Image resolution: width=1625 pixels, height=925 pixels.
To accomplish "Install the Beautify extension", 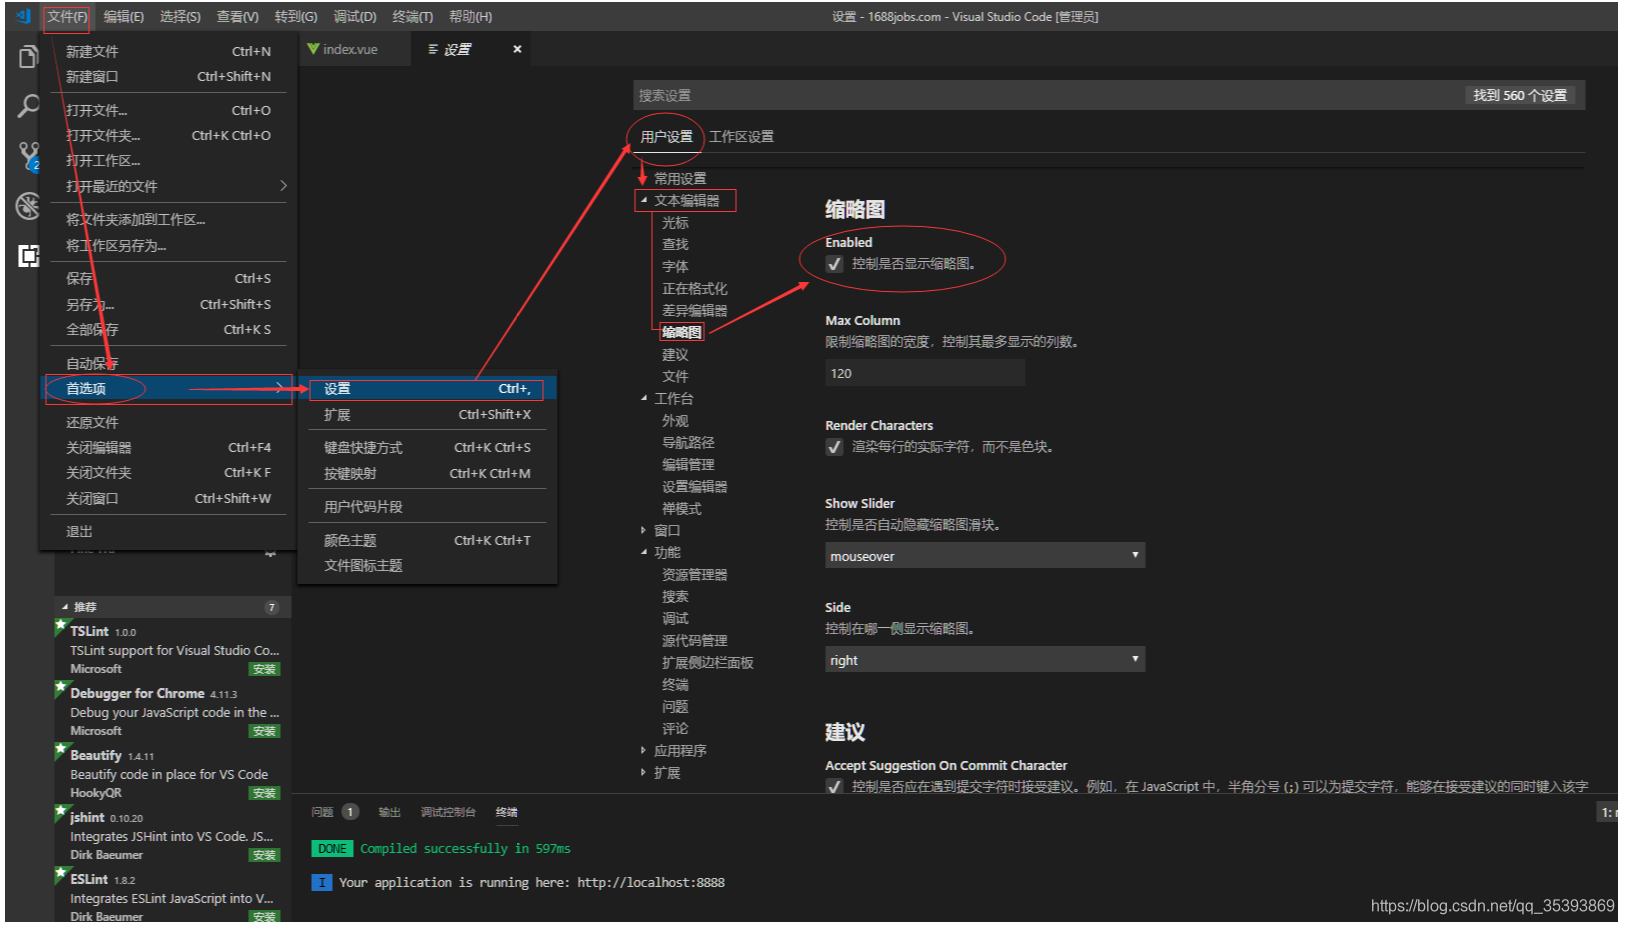I will click(264, 793).
